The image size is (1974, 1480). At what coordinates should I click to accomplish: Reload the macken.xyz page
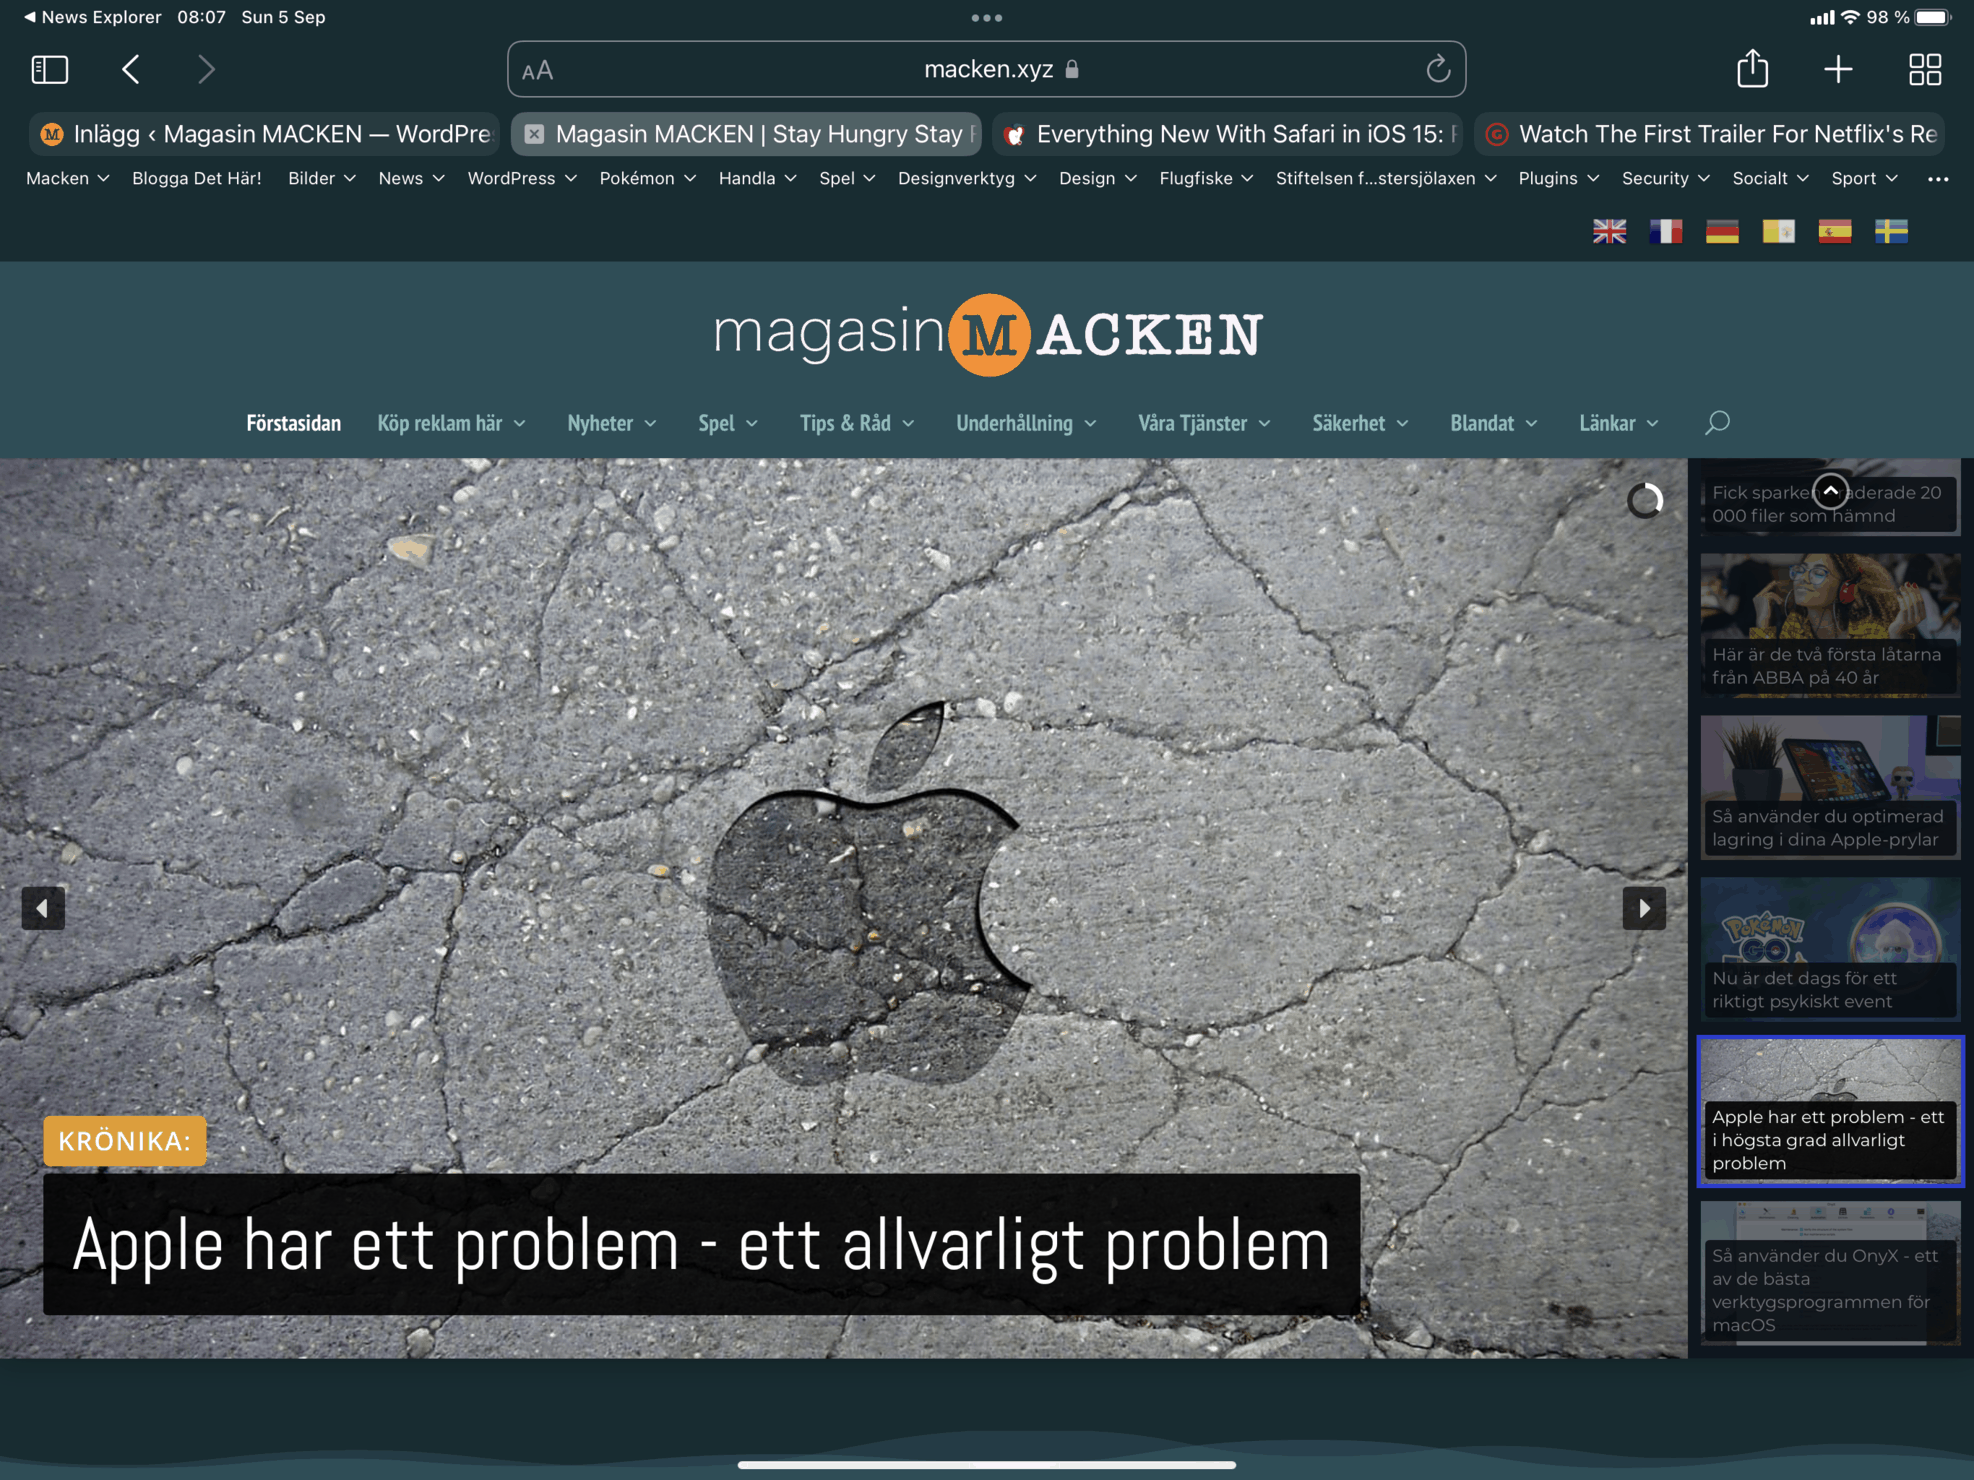(x=1438, y=69)
